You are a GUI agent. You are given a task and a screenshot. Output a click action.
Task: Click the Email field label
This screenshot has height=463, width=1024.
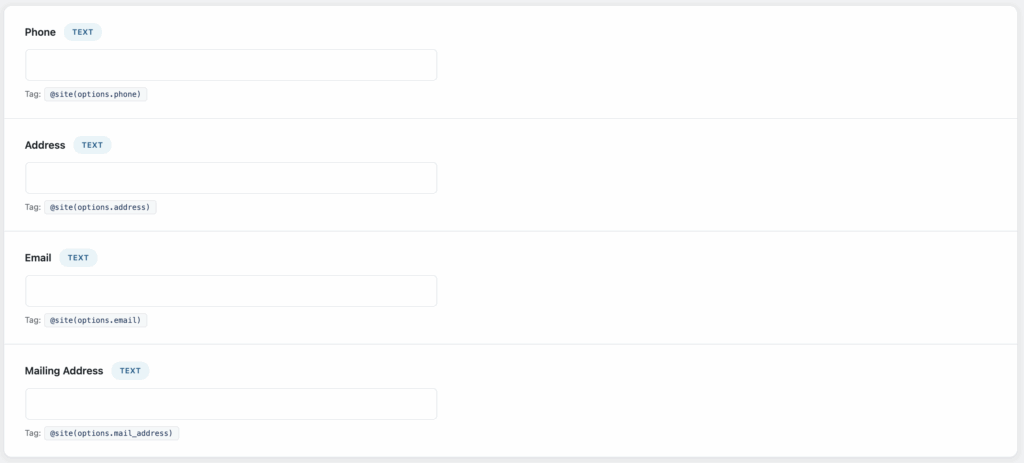pos(38,258)
